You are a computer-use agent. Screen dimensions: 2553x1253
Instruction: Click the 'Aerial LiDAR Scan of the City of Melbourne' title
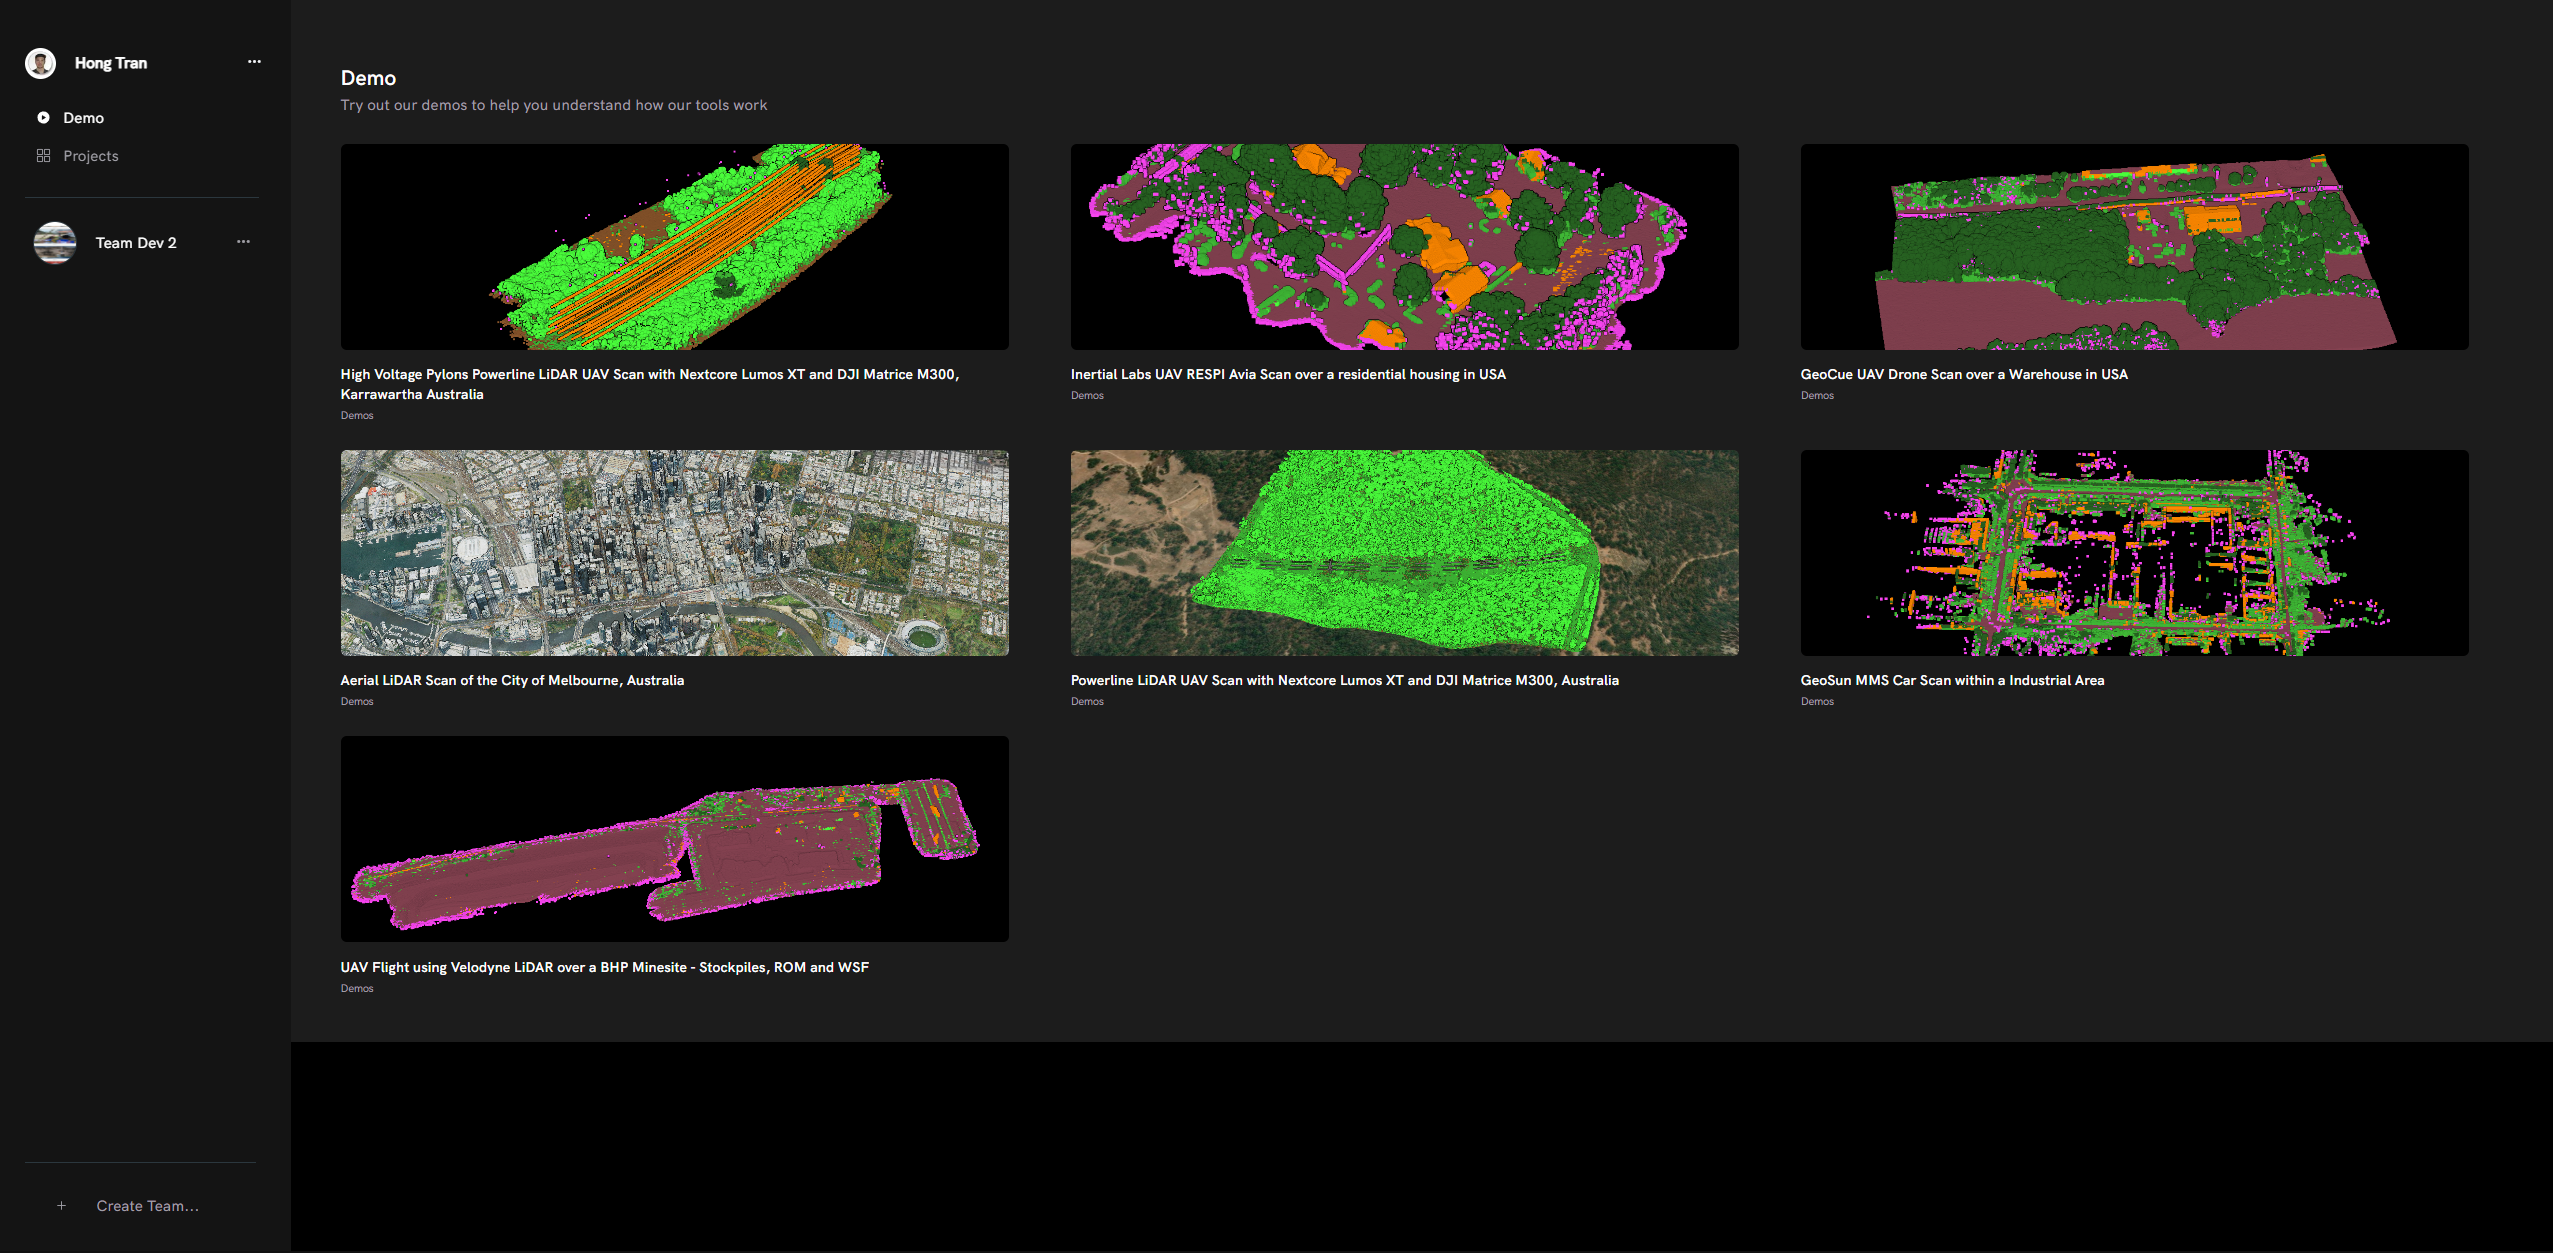tap(512, 680)
